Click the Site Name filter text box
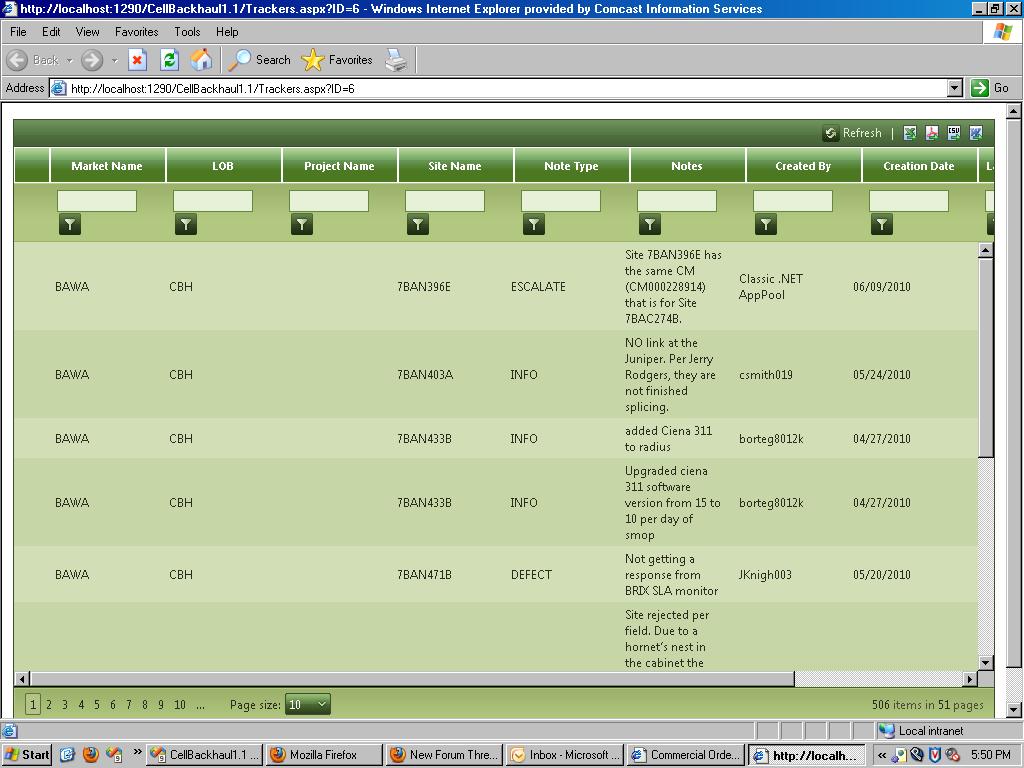1024x768 pixels. (445, 200)
